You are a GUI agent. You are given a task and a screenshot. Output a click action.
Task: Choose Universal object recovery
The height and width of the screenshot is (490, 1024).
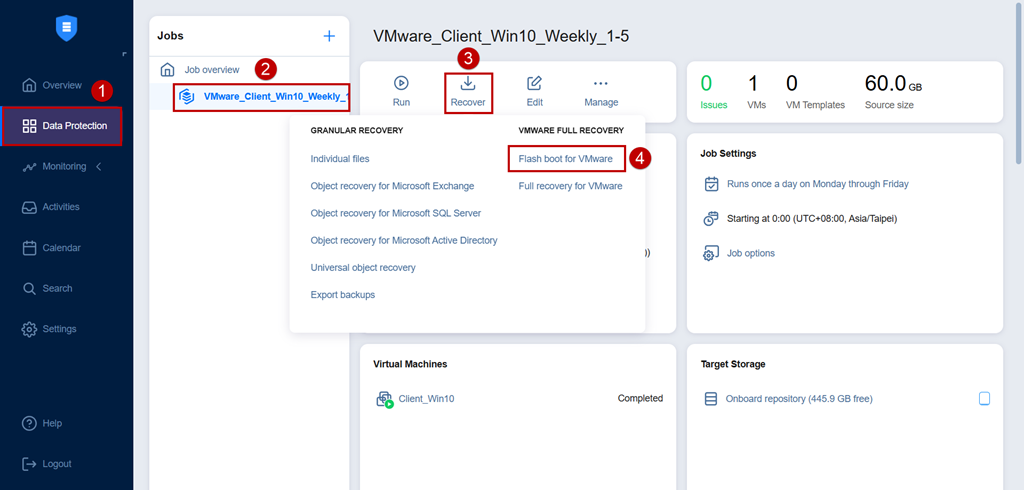point(363,268)
